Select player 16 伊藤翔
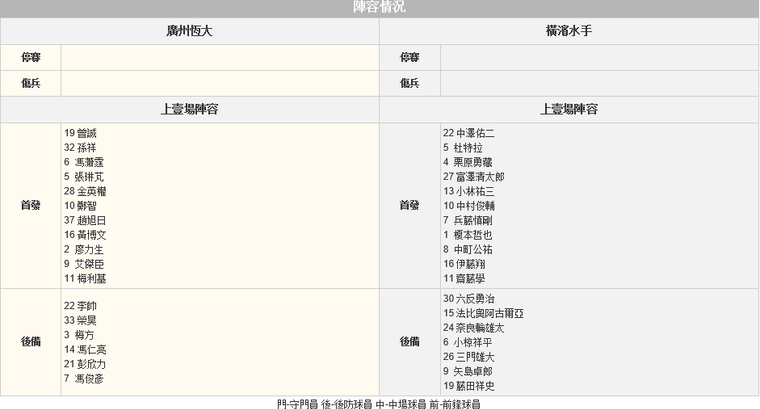The image size is (760, 409). (x=464, y=264)
